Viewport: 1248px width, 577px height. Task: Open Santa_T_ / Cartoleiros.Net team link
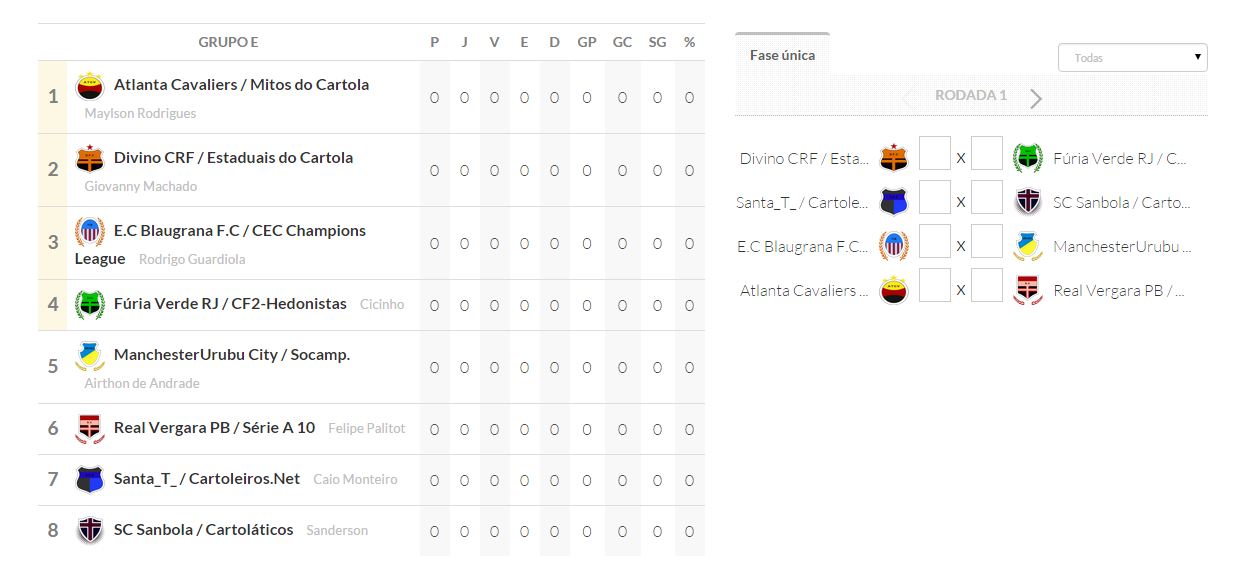click(207, 479)
